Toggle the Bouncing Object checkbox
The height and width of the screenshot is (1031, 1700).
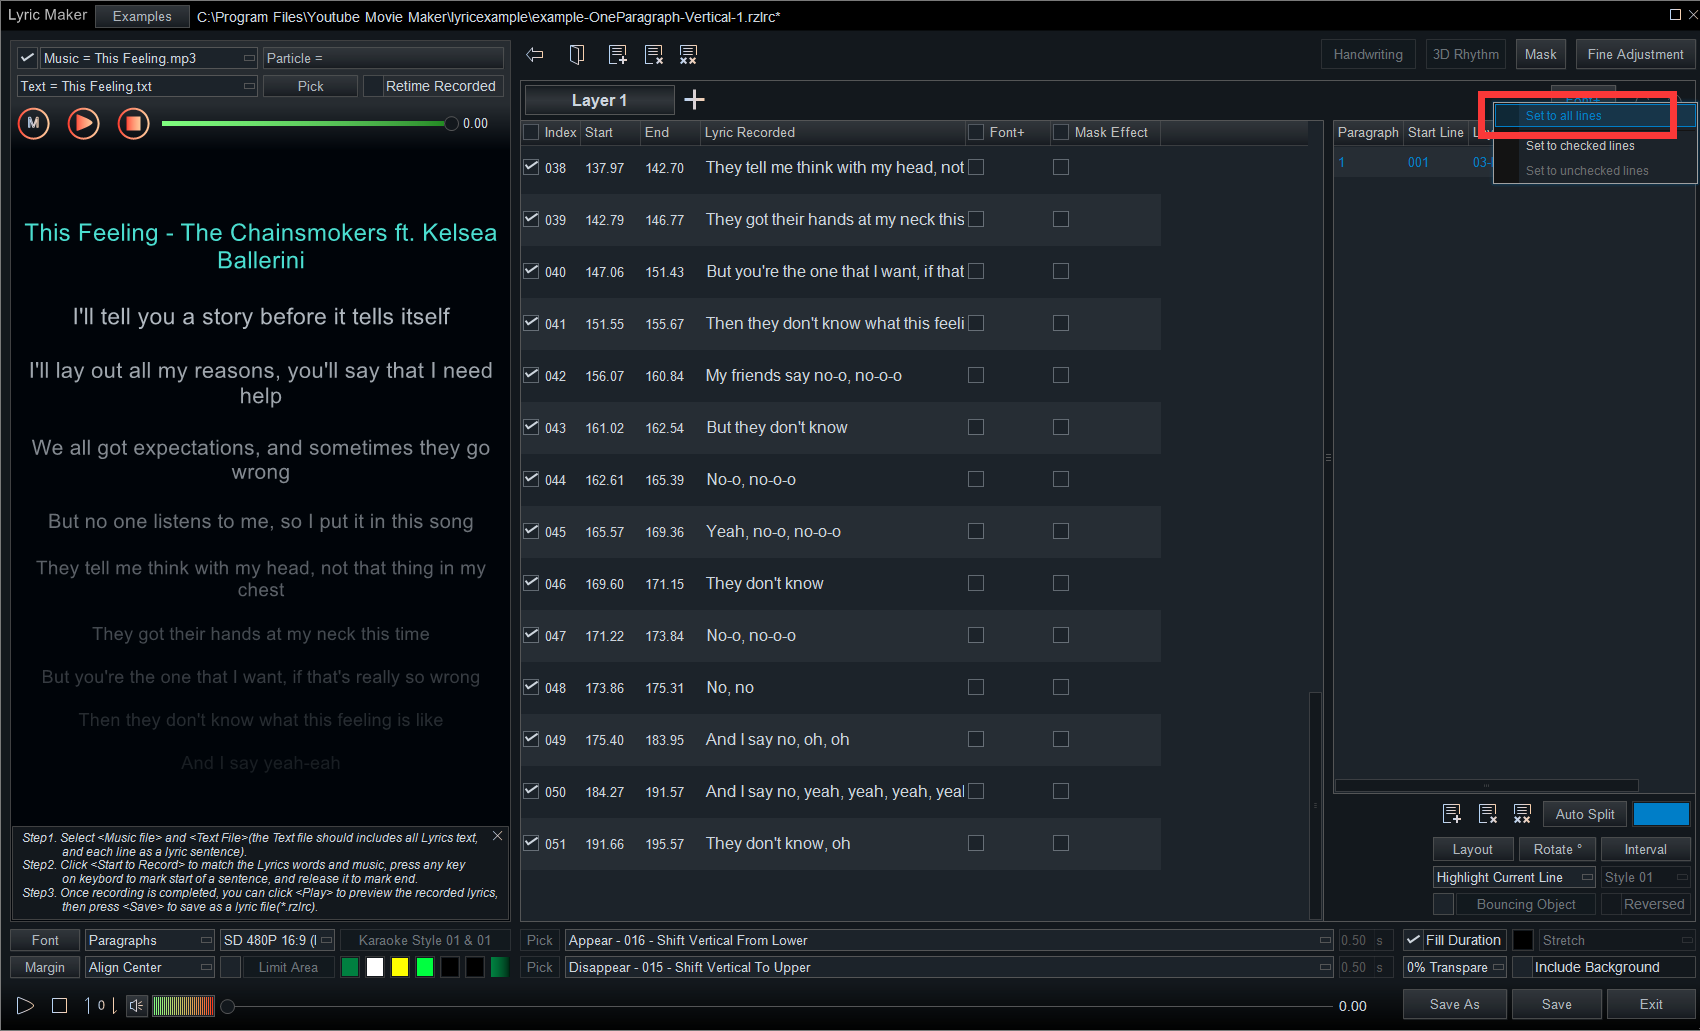[x=1443, y=904]
